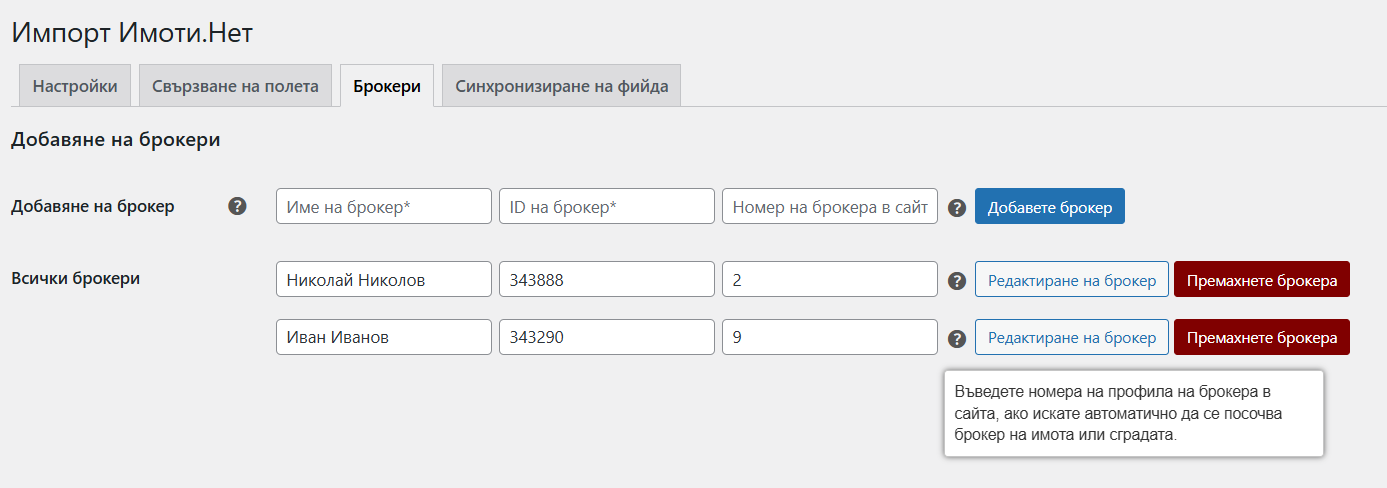This screenshot has width=1387, height=488.
Task: Click Редактиране на брокер for Николай Николов
Action: pyautogui.click(x=1072, y=280)
